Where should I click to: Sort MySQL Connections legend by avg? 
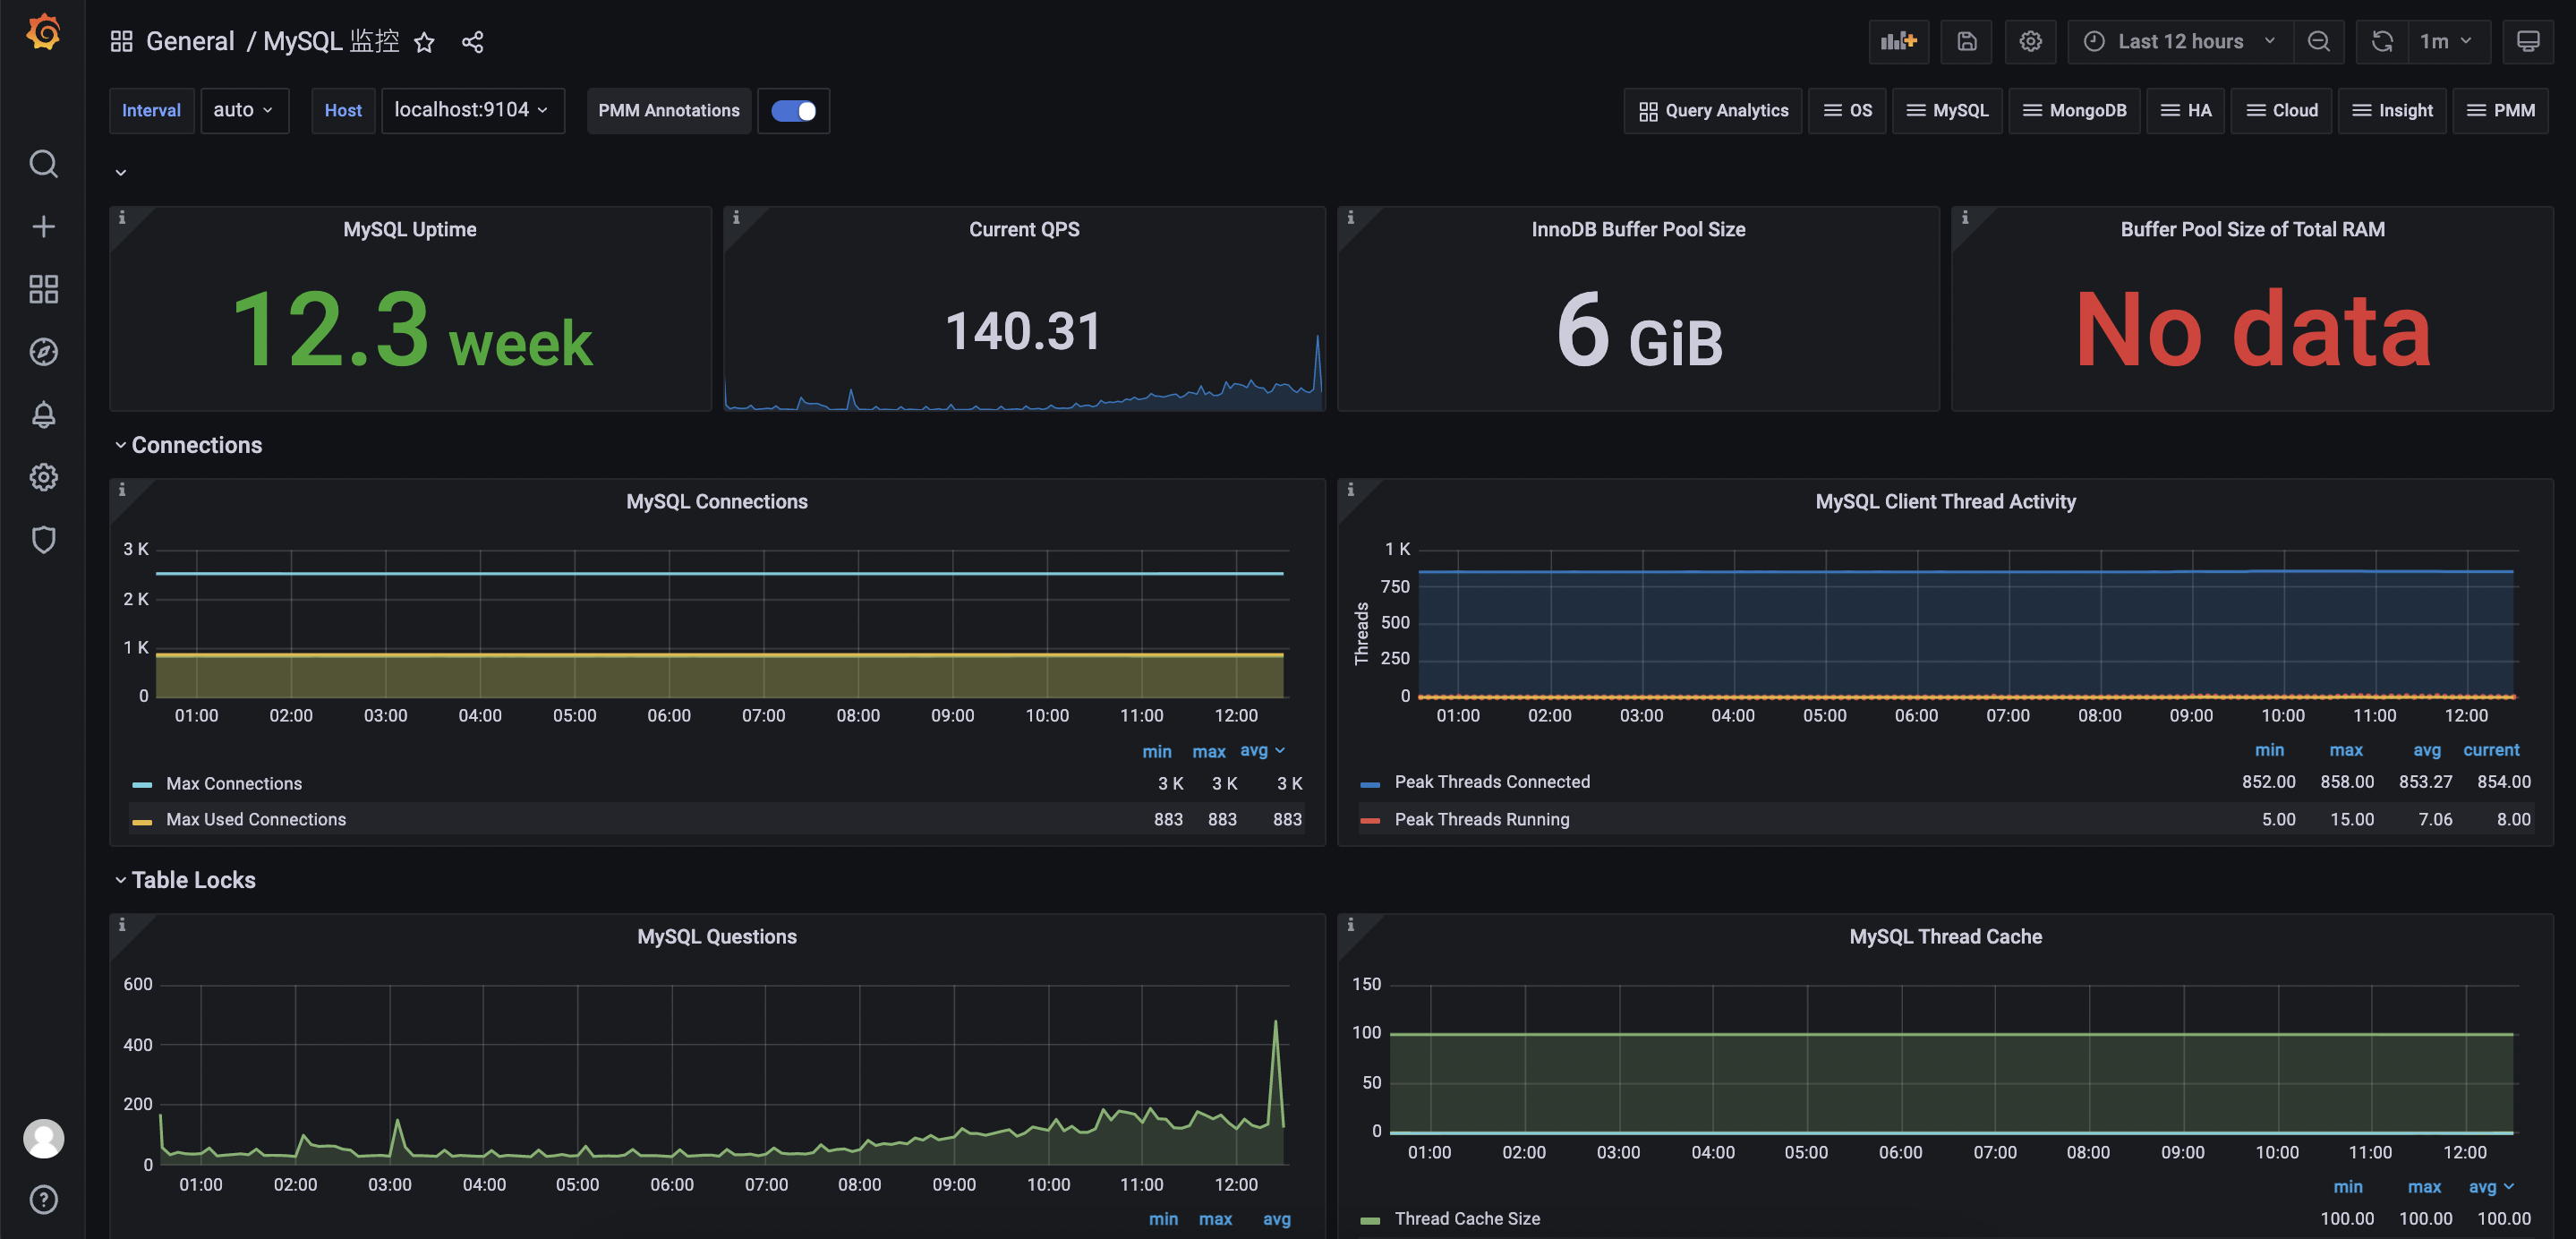tap(1262, 751)
